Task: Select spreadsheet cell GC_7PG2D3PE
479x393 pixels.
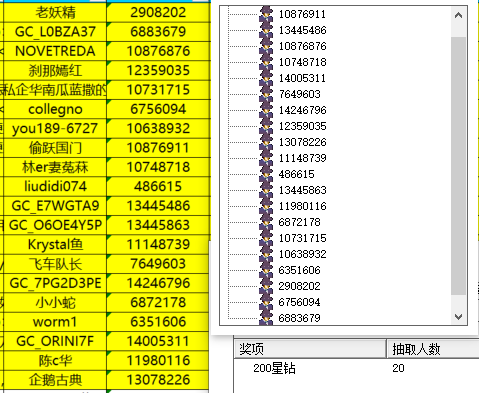Action: coord(55,283)
